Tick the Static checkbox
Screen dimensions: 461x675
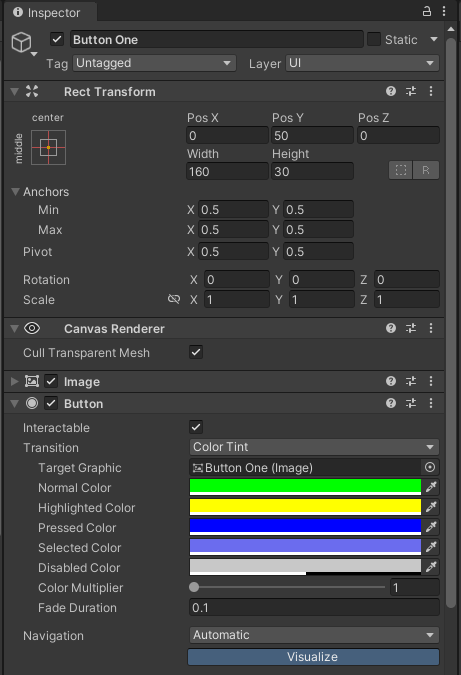click(374, 40)
